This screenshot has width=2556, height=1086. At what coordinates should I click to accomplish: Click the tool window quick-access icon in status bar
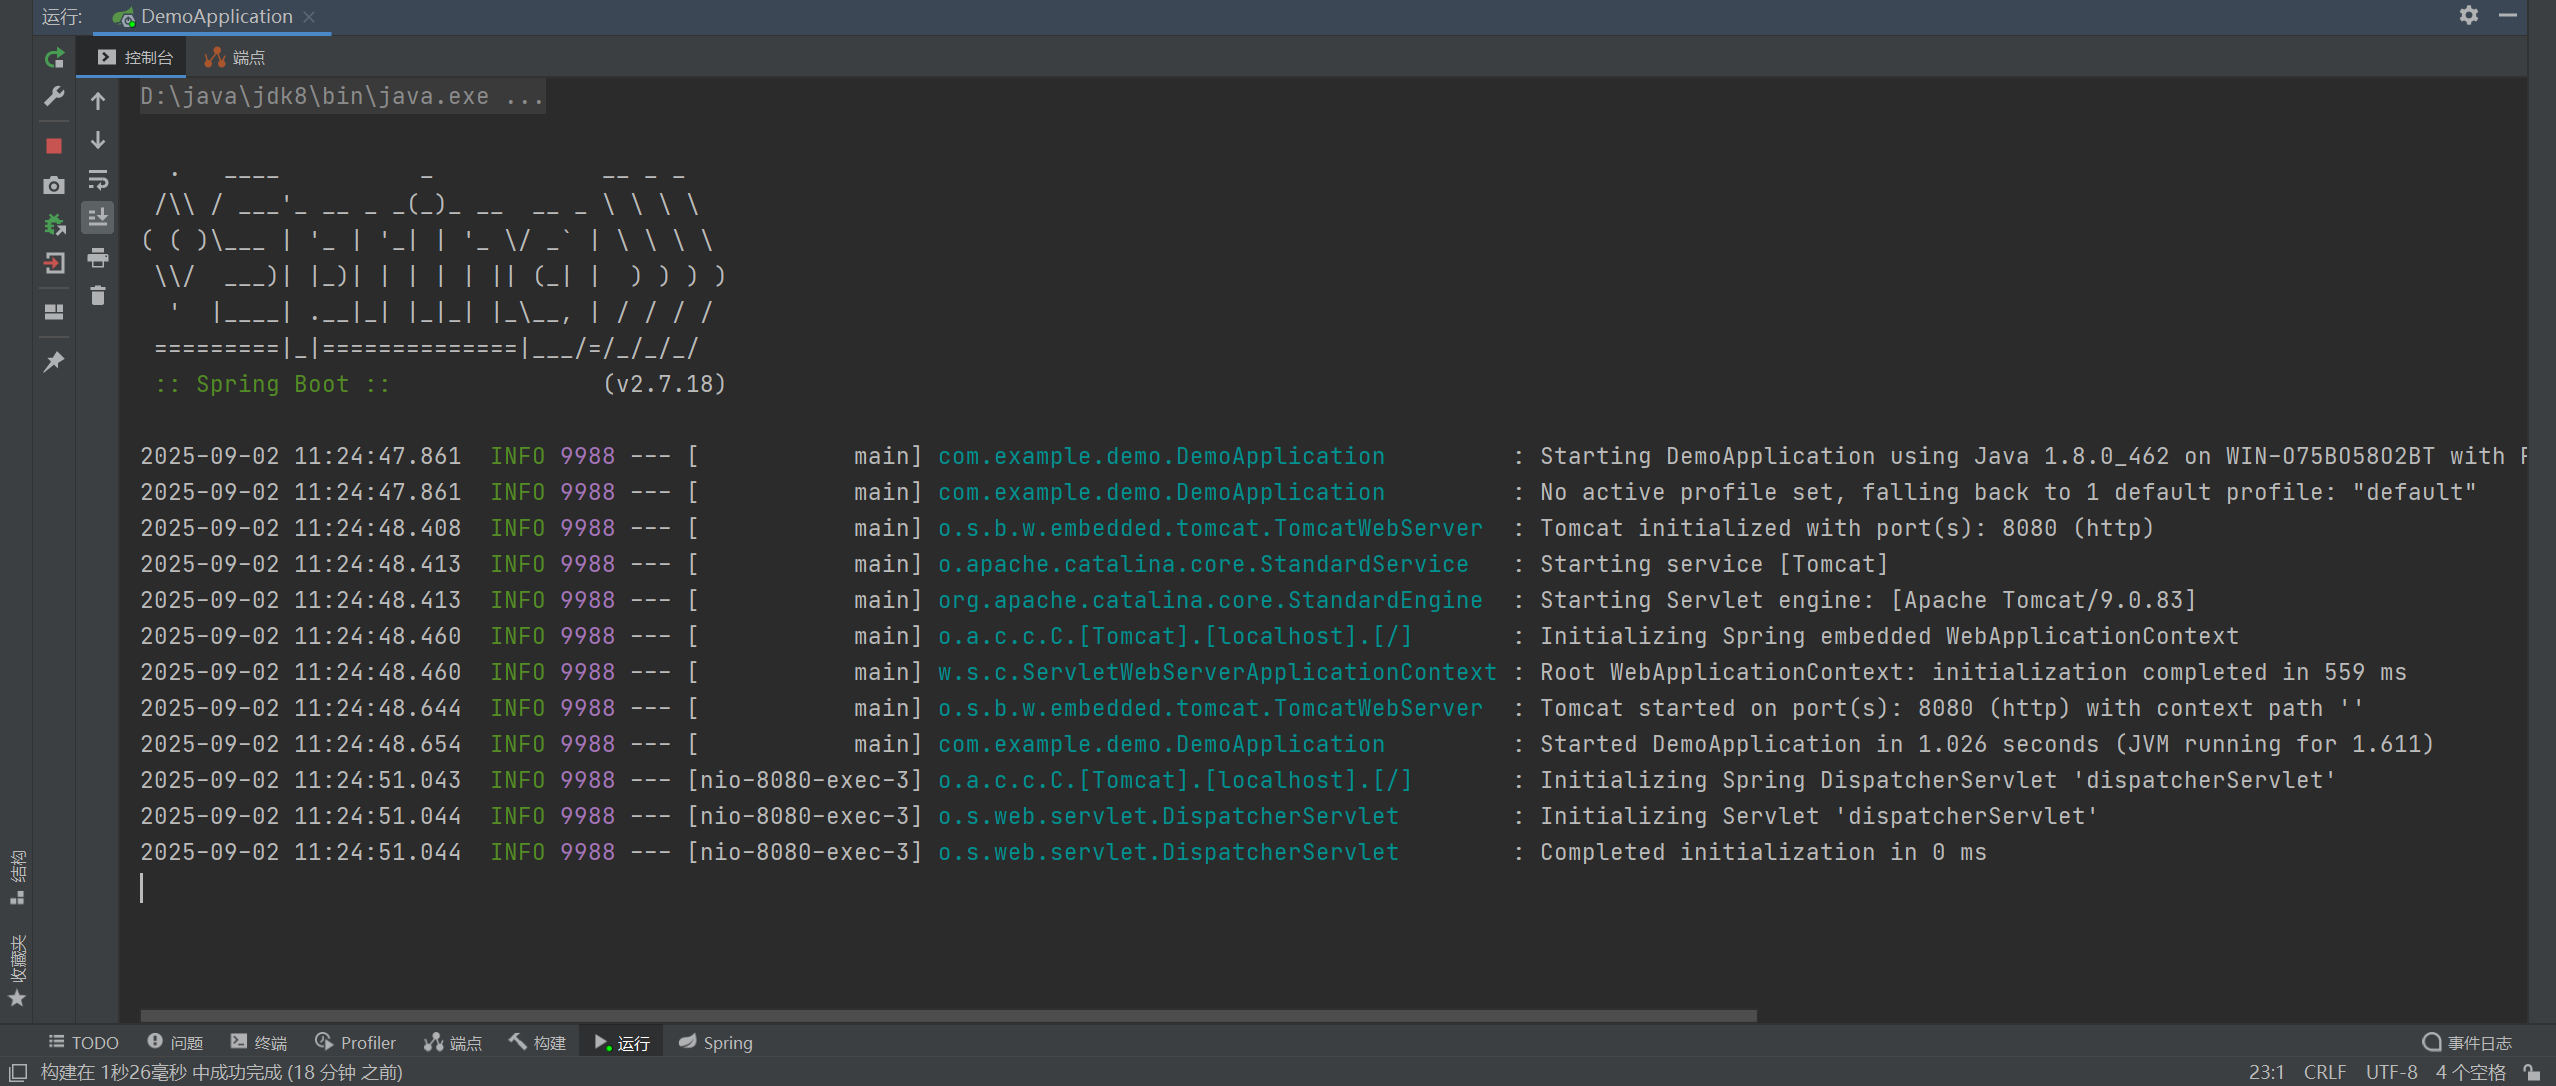17,1072
